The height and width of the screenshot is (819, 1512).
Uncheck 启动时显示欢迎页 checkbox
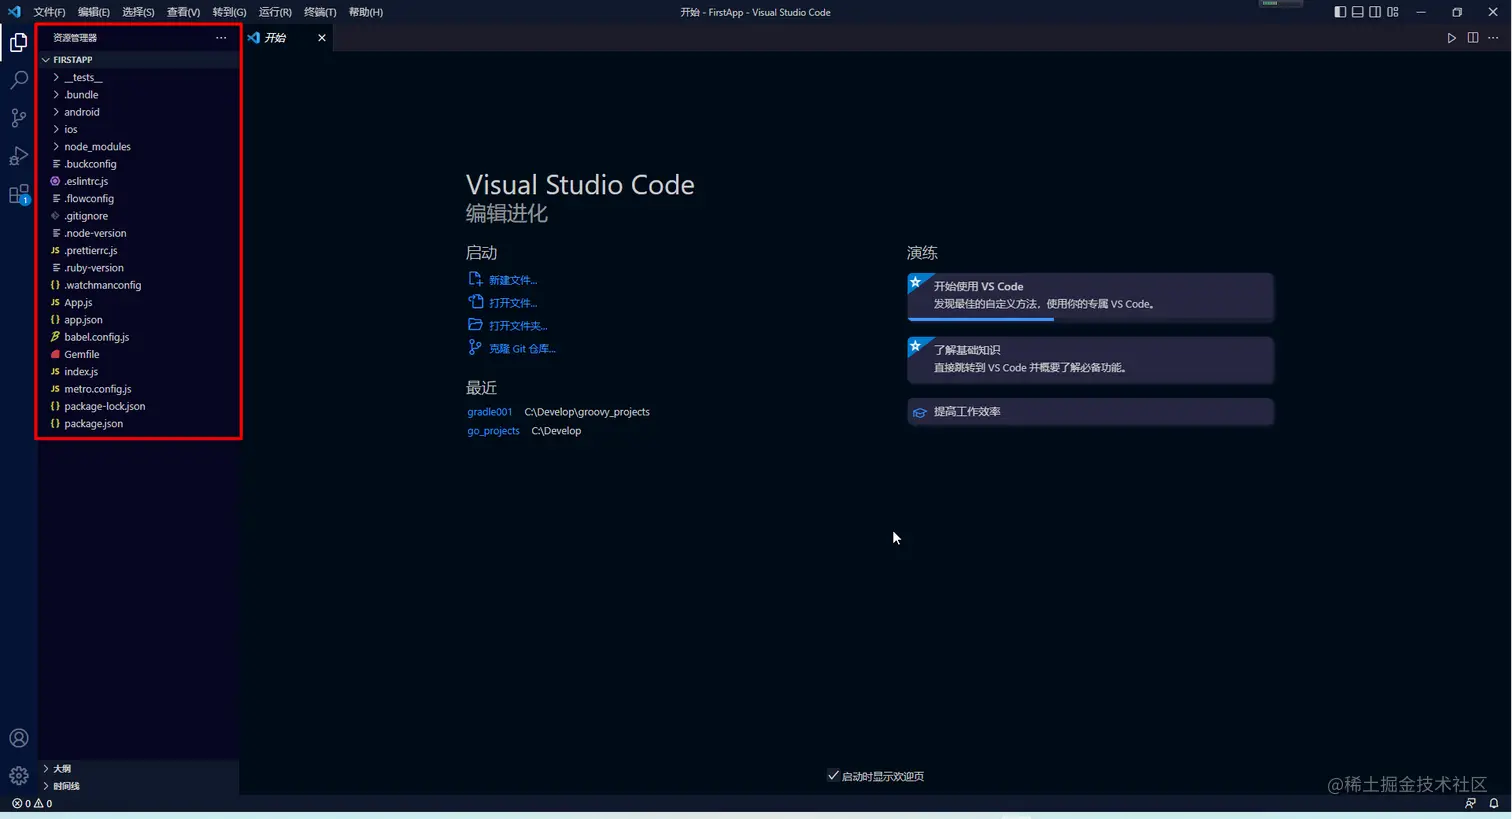(x=833, y=775)
